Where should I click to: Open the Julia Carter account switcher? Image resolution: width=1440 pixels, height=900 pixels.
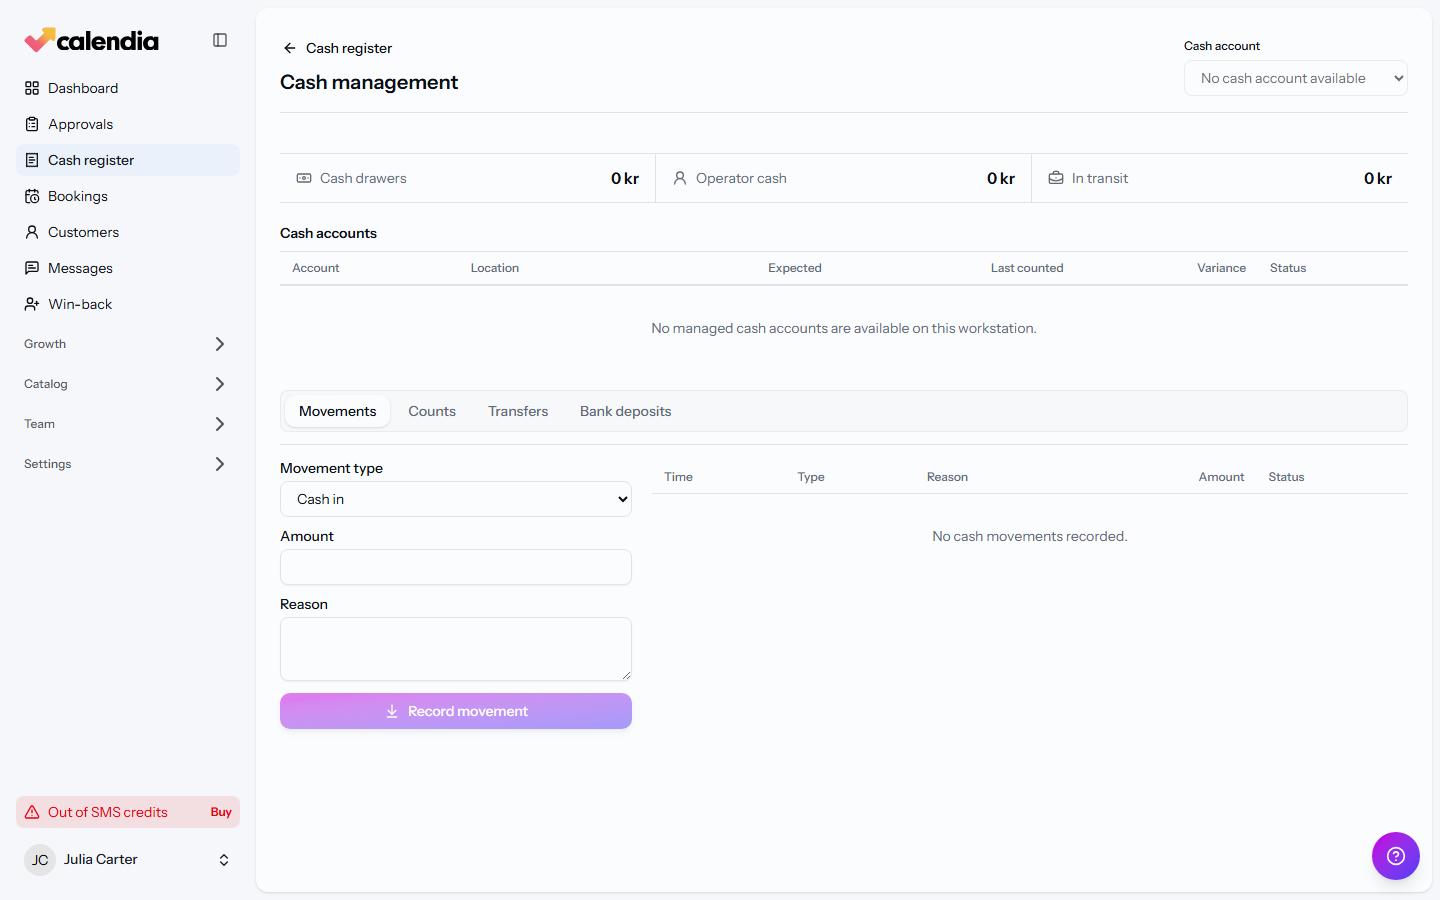128,860
